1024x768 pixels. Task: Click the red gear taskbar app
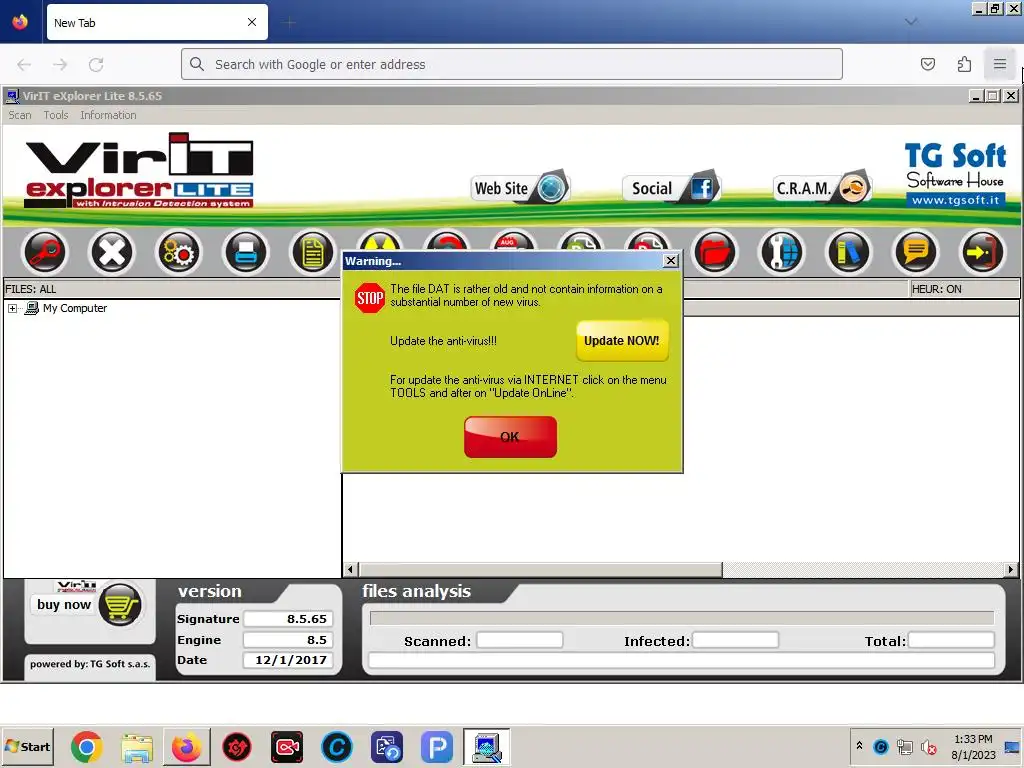[x=237, y=747]
